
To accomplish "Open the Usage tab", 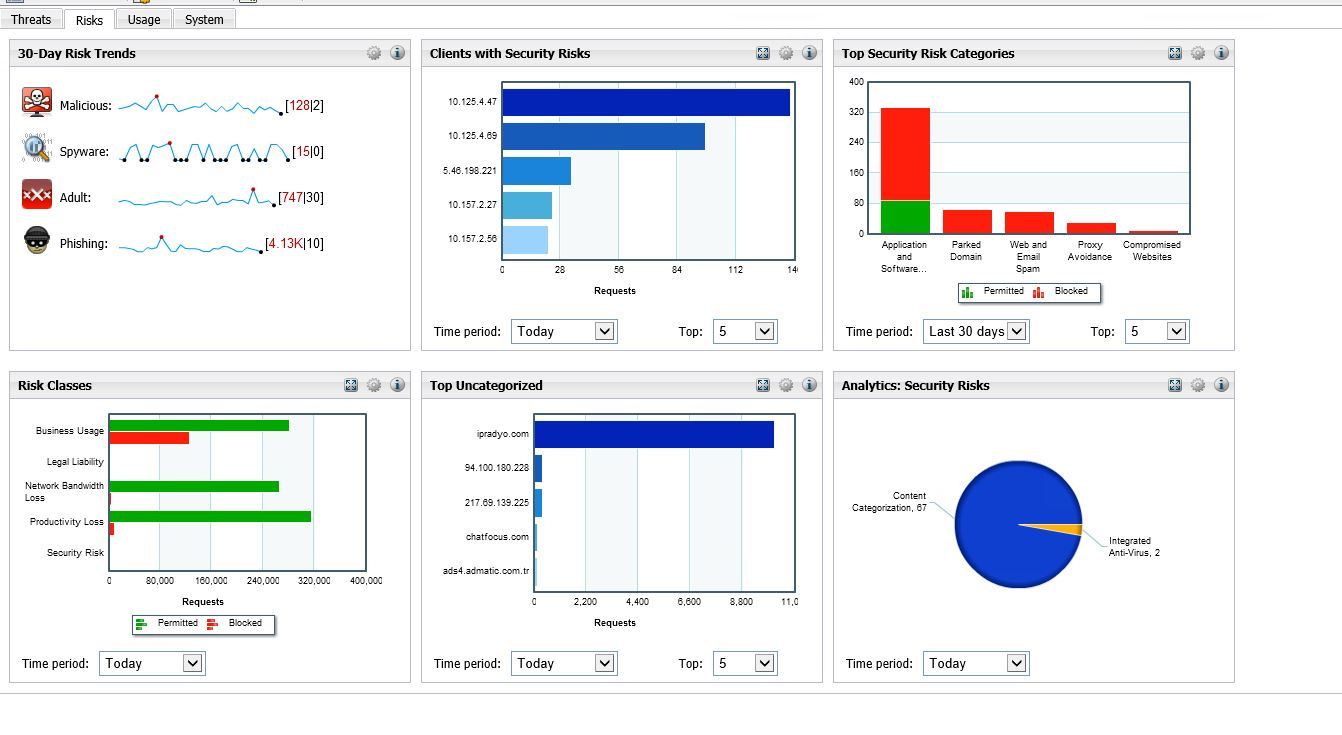I will point(144,19).
